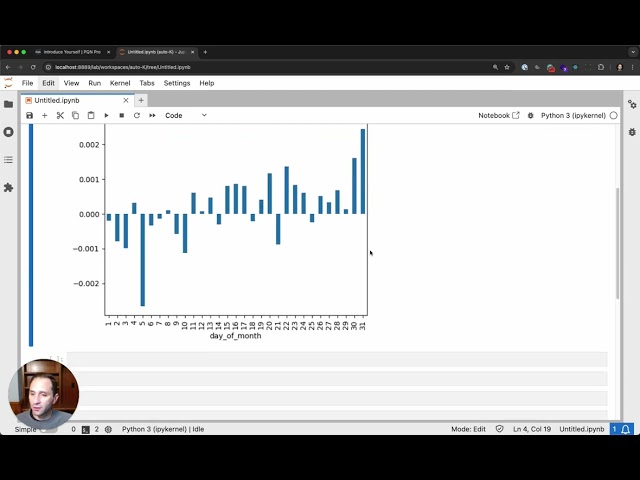The image size is (640, 480).
Task: Open the Edit menu
Action: pyautogui.click(x=48, y=83)
